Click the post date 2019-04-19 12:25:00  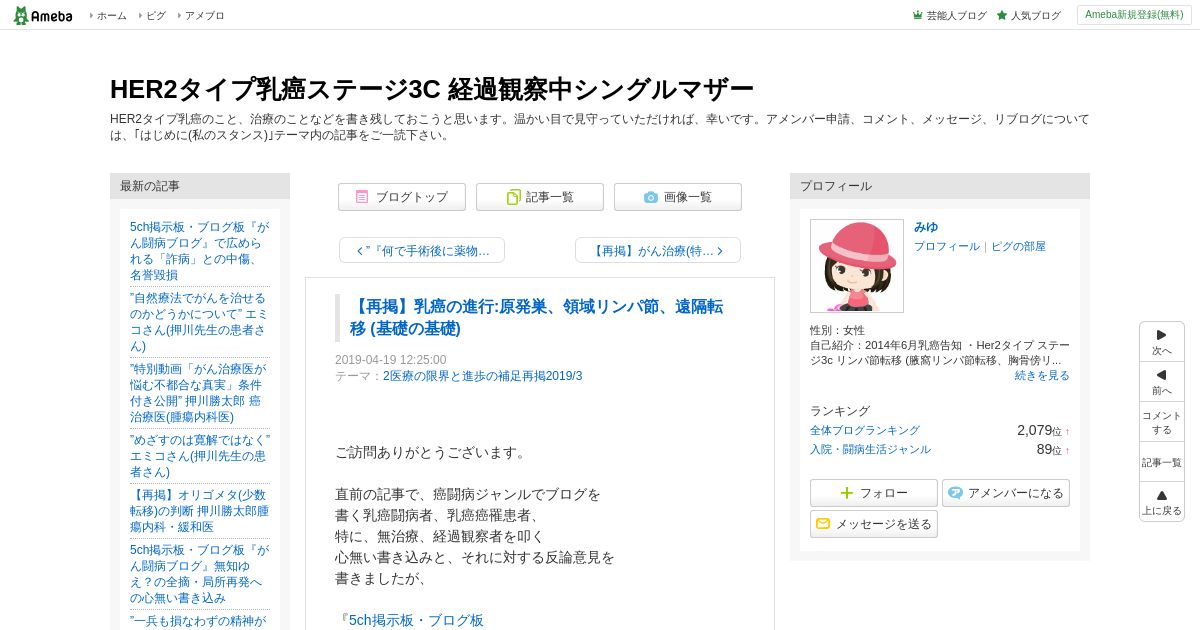tap(391, 360)
